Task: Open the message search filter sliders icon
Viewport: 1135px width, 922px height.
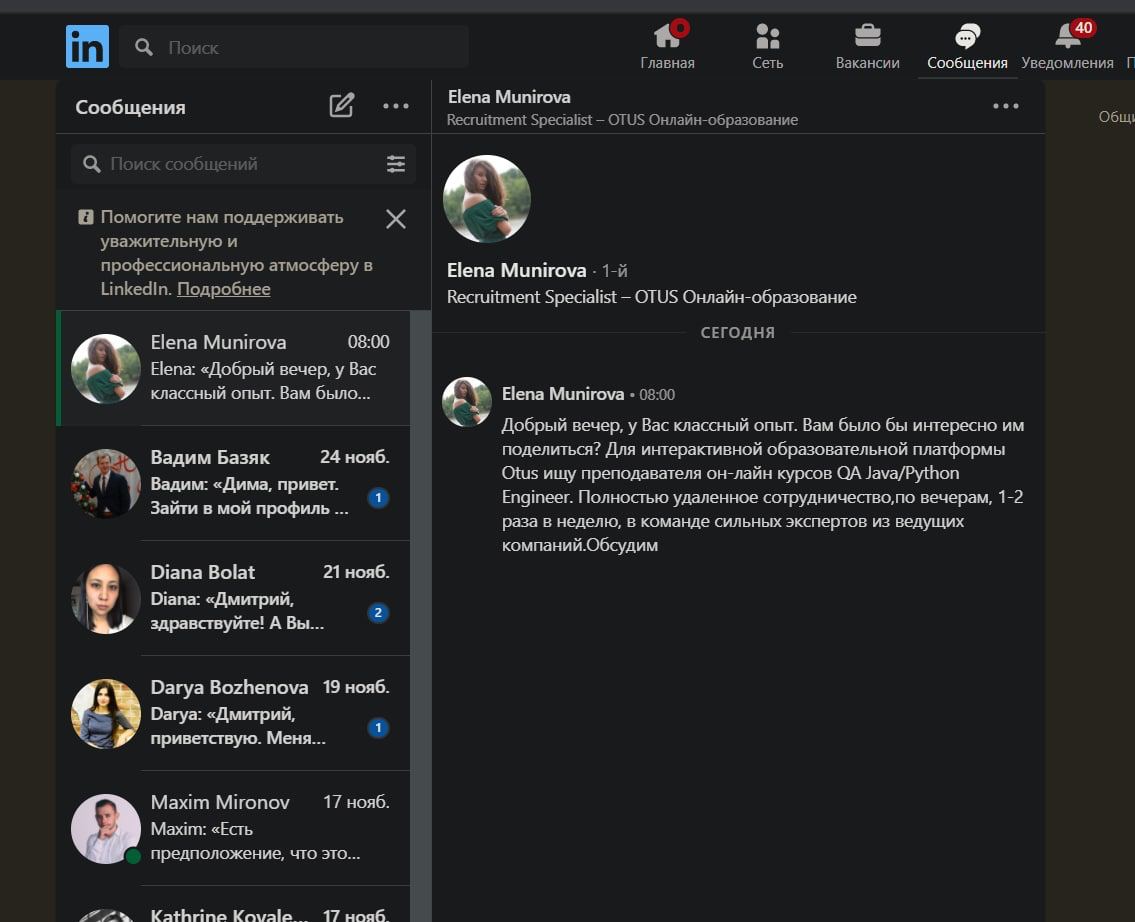Action: coord(395,164)
